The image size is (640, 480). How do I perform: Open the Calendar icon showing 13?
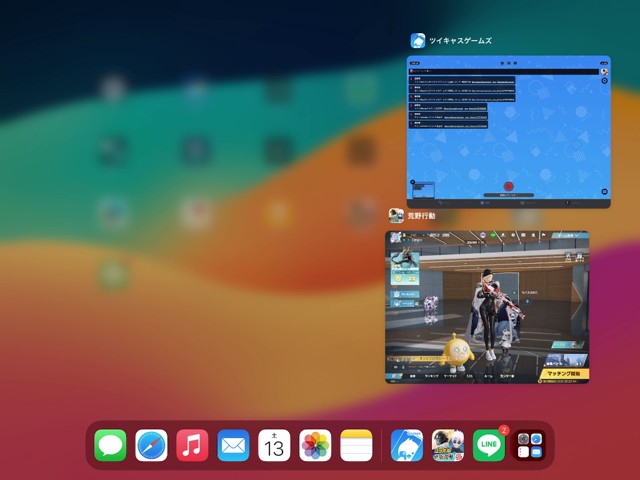(x=274, y=445)
